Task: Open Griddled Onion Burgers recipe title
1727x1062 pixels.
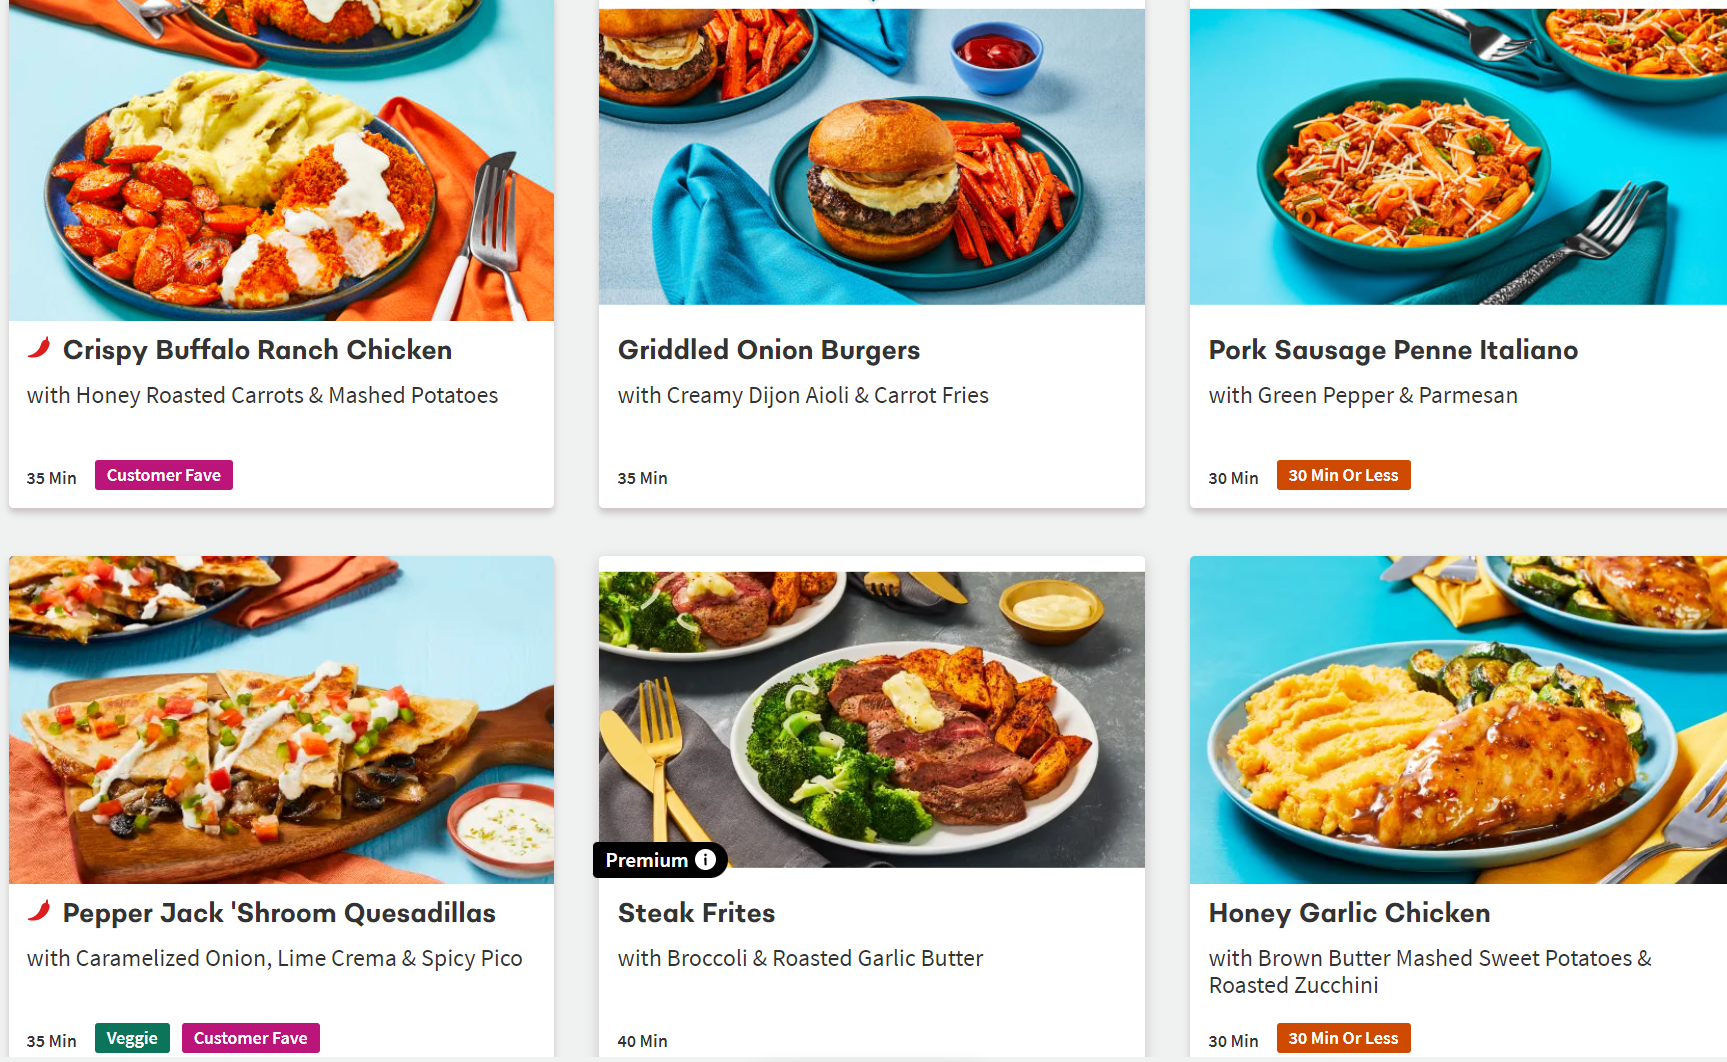Action: tap(768, 350)
